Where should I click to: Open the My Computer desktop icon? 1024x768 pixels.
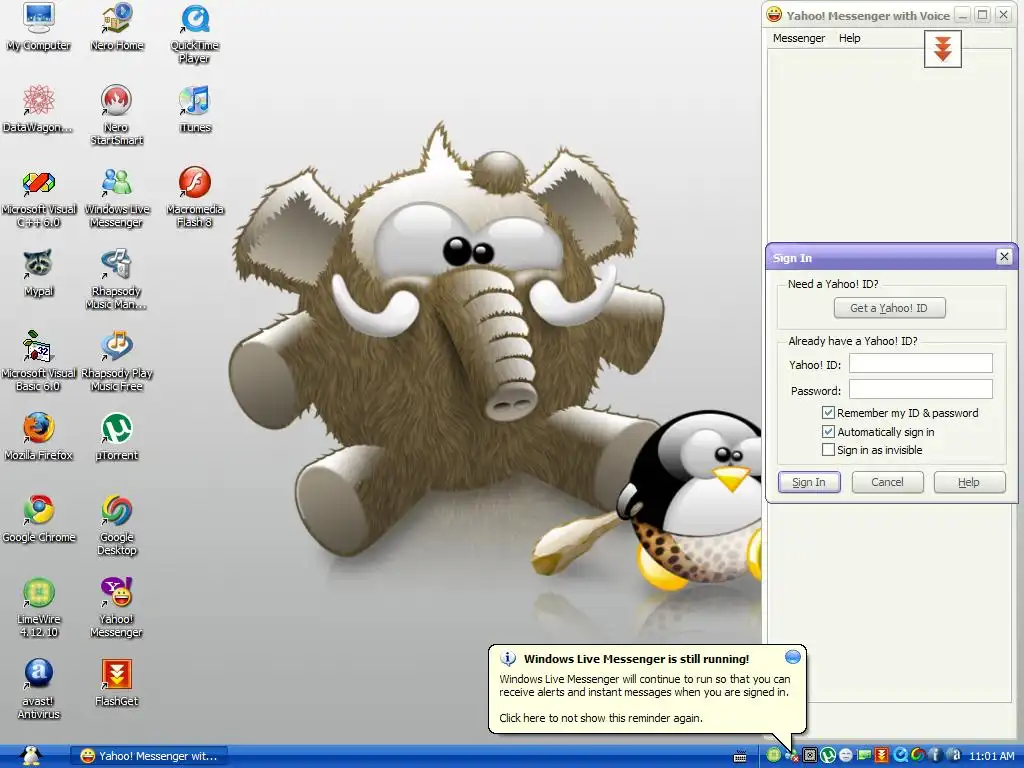39,27
